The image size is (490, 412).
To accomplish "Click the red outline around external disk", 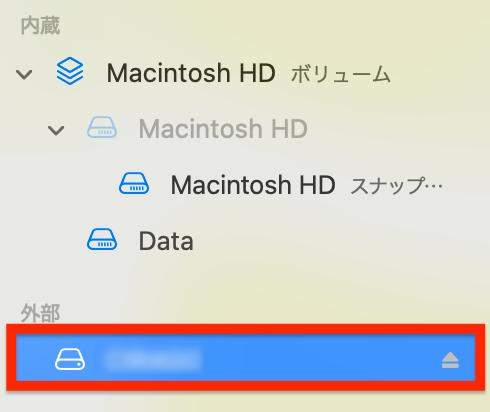I will tap(246, 329).
